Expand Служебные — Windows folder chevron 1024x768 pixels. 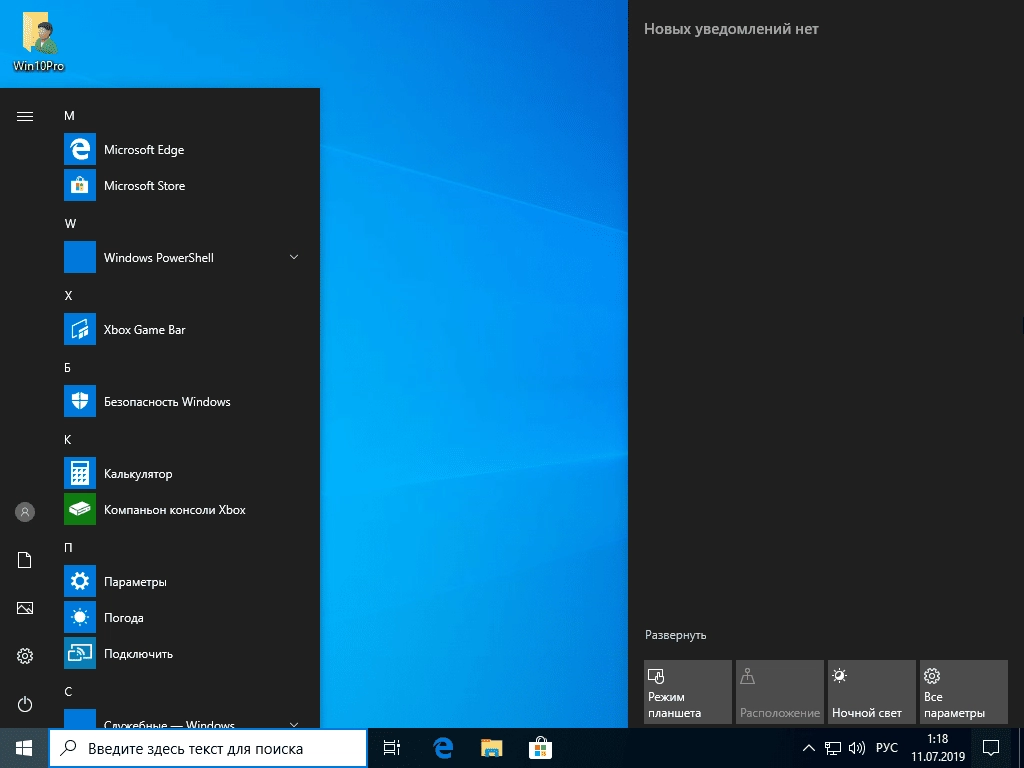[x=294, y=724]
